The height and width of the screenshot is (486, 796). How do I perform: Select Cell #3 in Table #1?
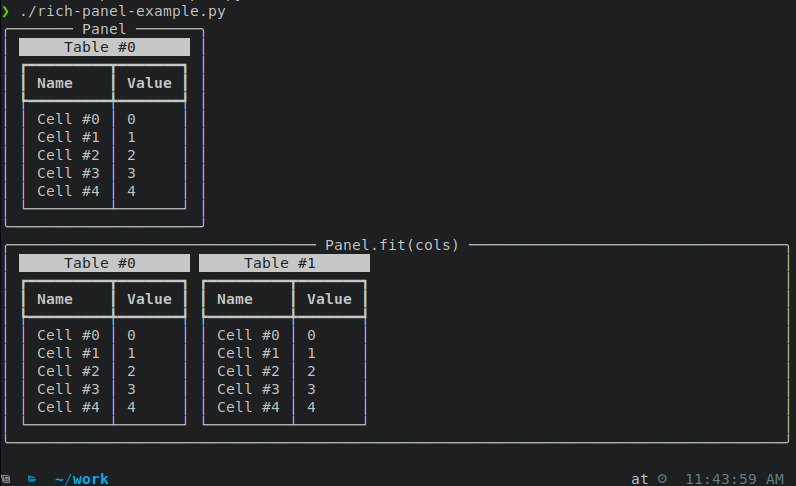249,389
